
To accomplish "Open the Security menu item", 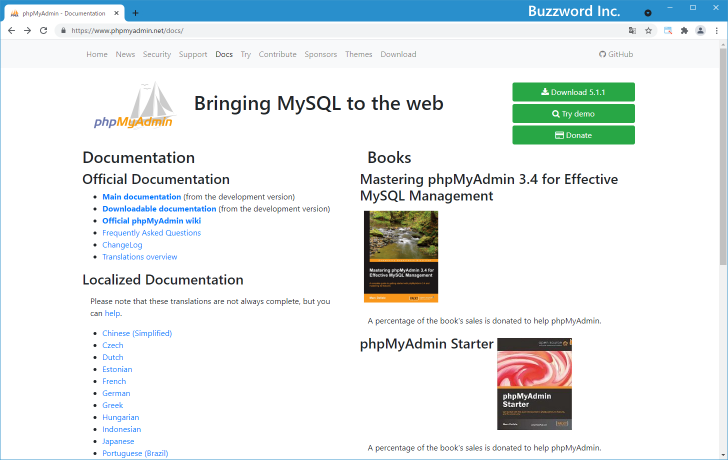I will point(157,54).
